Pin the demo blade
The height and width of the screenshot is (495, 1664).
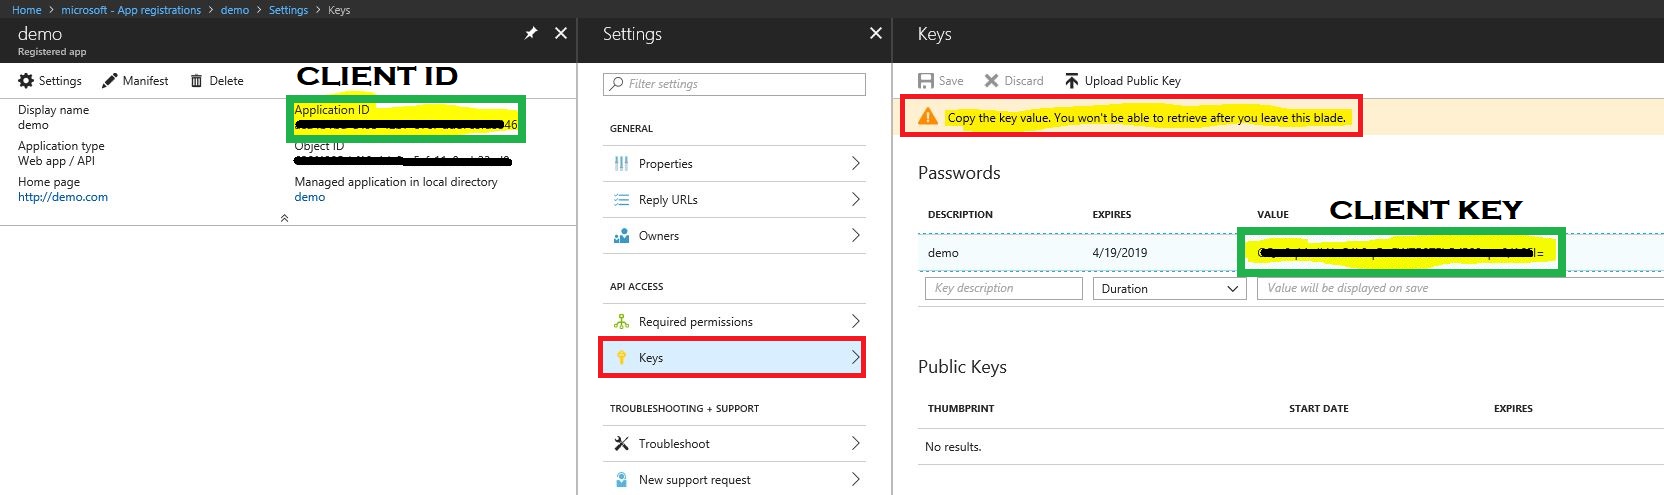(x=531, y=34)
